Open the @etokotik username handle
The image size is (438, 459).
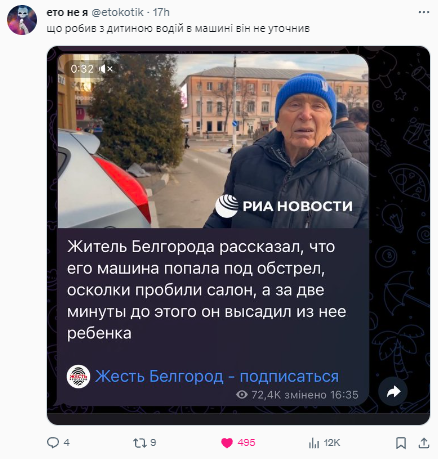tap(117, 12)
